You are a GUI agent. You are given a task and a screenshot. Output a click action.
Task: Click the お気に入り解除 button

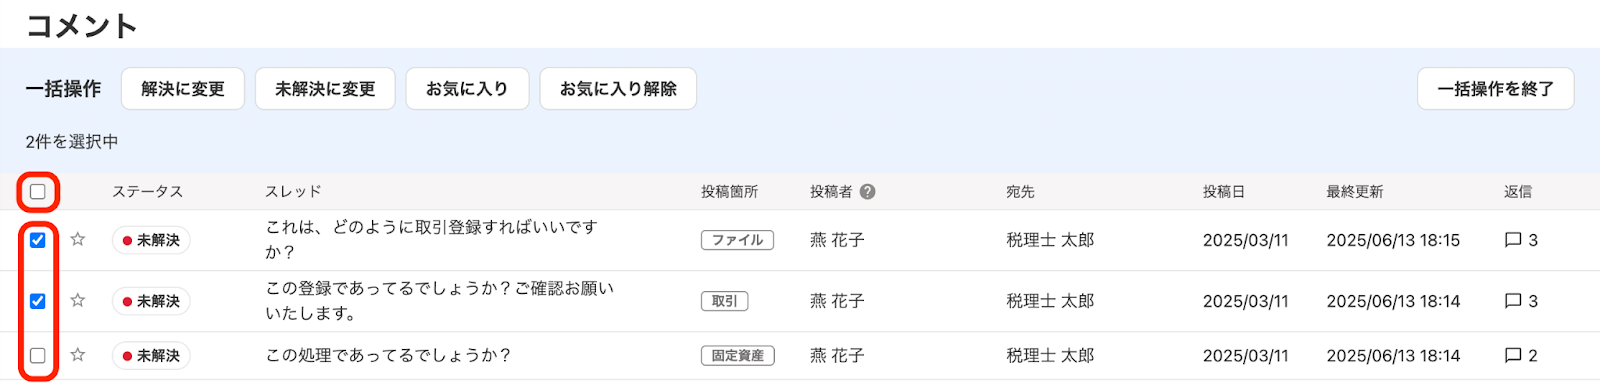(x=618, y=89)
